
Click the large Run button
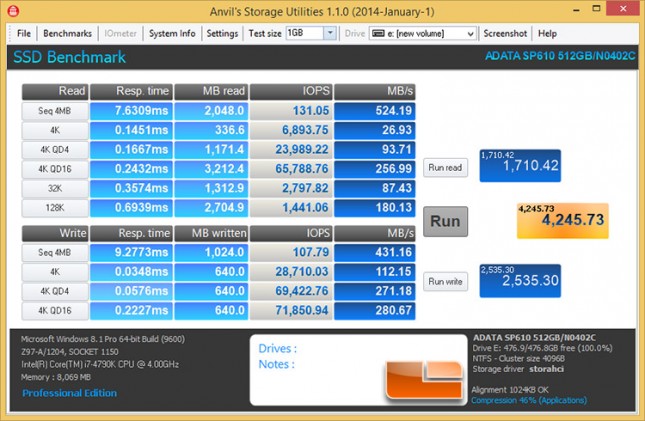coord(445,221)
